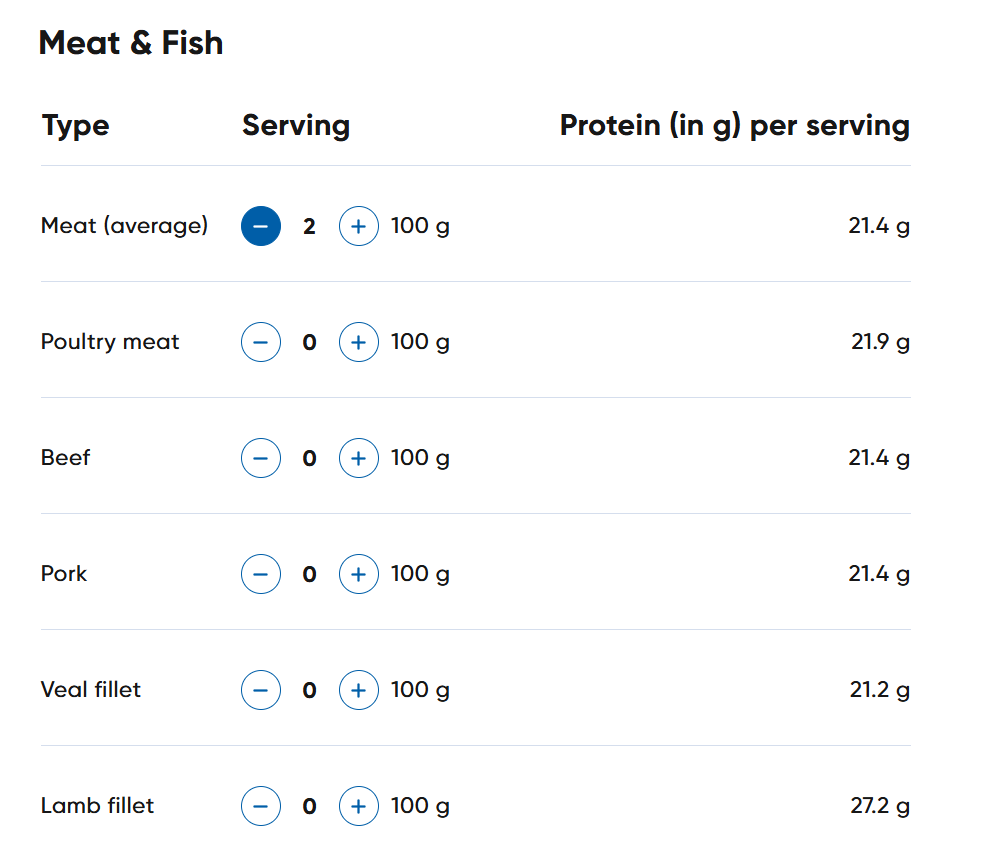Screen dimensions: 992x844
Task: Lower Lamb fillet serving count
Action: click(261, 806)
